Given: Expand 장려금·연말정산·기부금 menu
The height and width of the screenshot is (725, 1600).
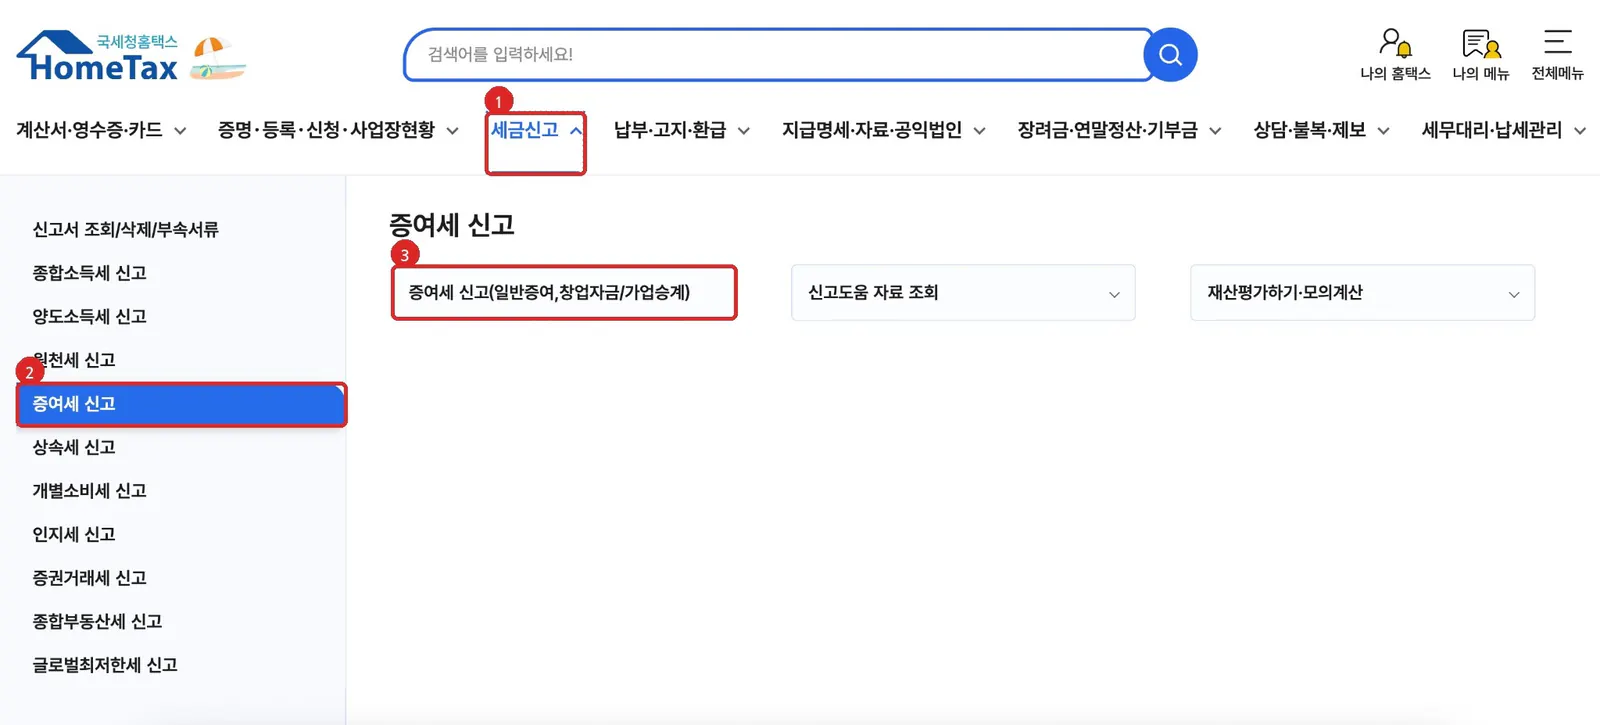Looking at the screenshot, I should coord(1119,130).
